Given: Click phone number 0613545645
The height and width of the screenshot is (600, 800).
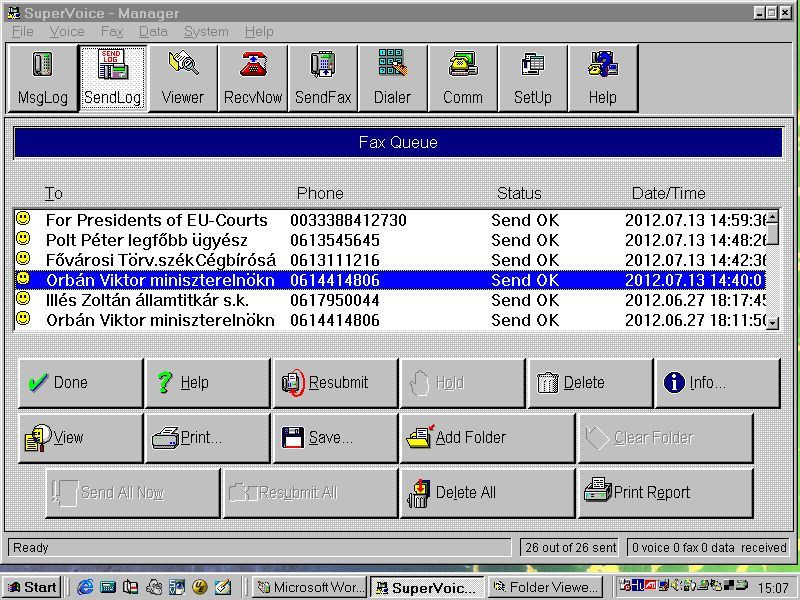Looking at the screenshot, I should pyautogui.click(x=335, y=240).
